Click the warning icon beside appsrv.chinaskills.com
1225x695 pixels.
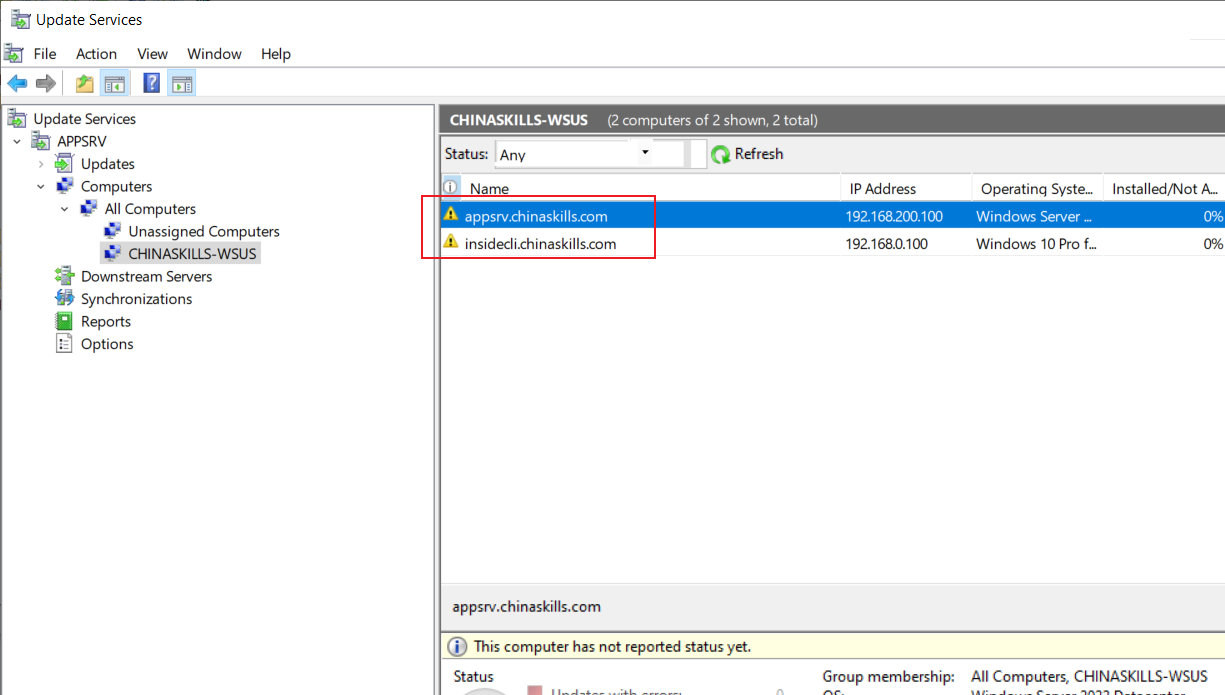click(x=451, y=215)
